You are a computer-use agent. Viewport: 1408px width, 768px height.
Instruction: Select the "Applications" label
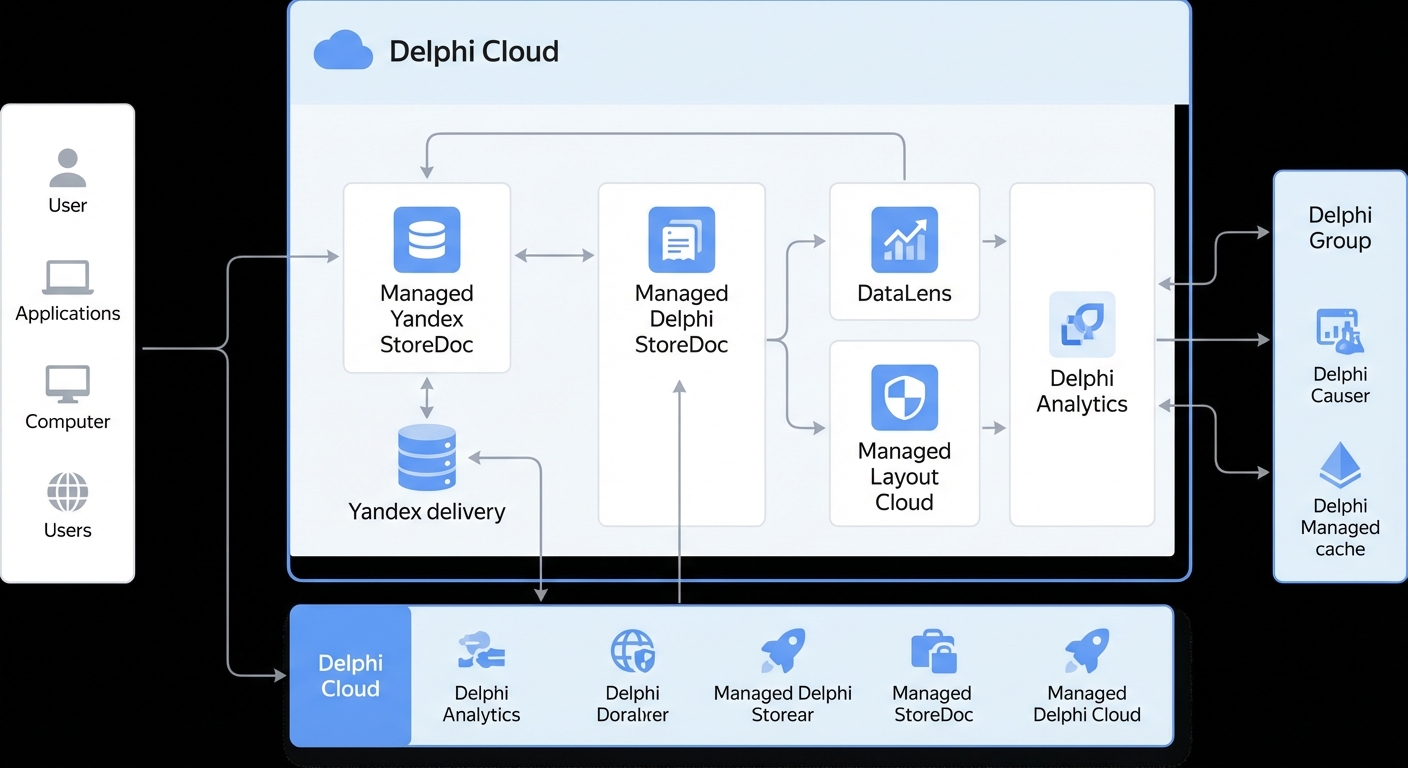click(x=68, y=313)
